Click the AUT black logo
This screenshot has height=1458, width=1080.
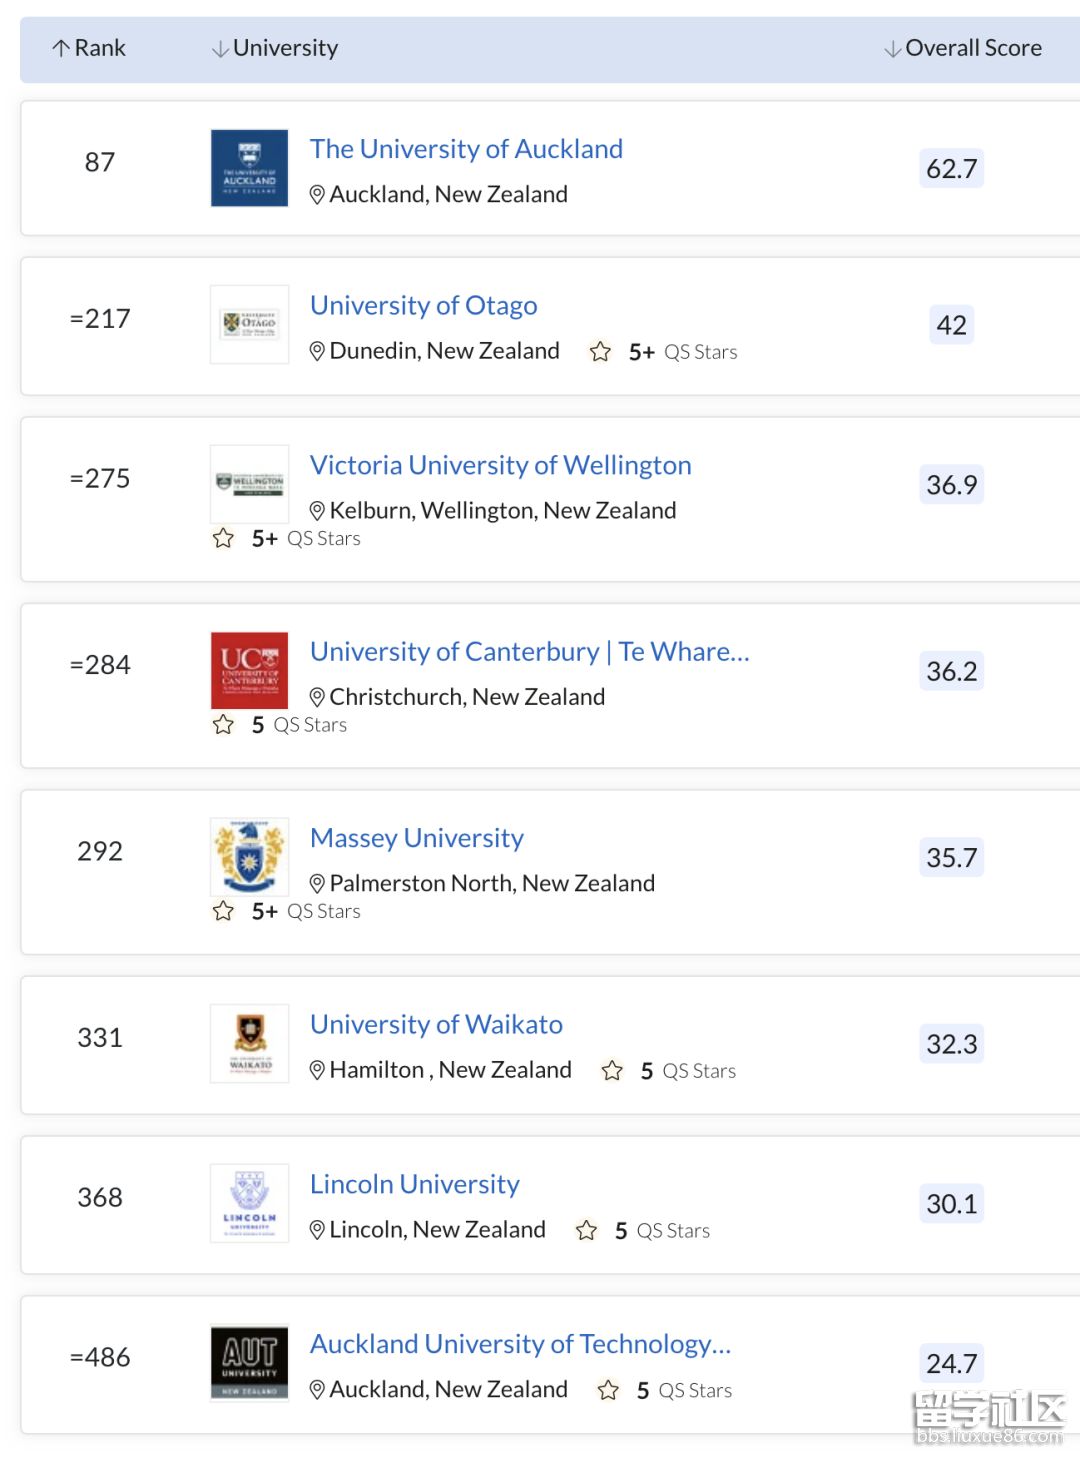tap(249, 1363)
